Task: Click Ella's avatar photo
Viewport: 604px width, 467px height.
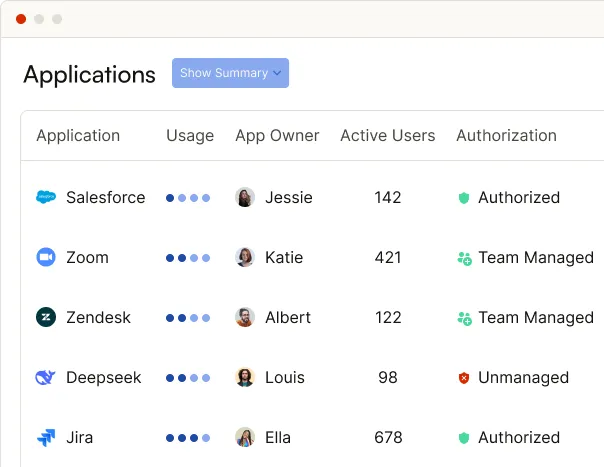Action: 245,437
